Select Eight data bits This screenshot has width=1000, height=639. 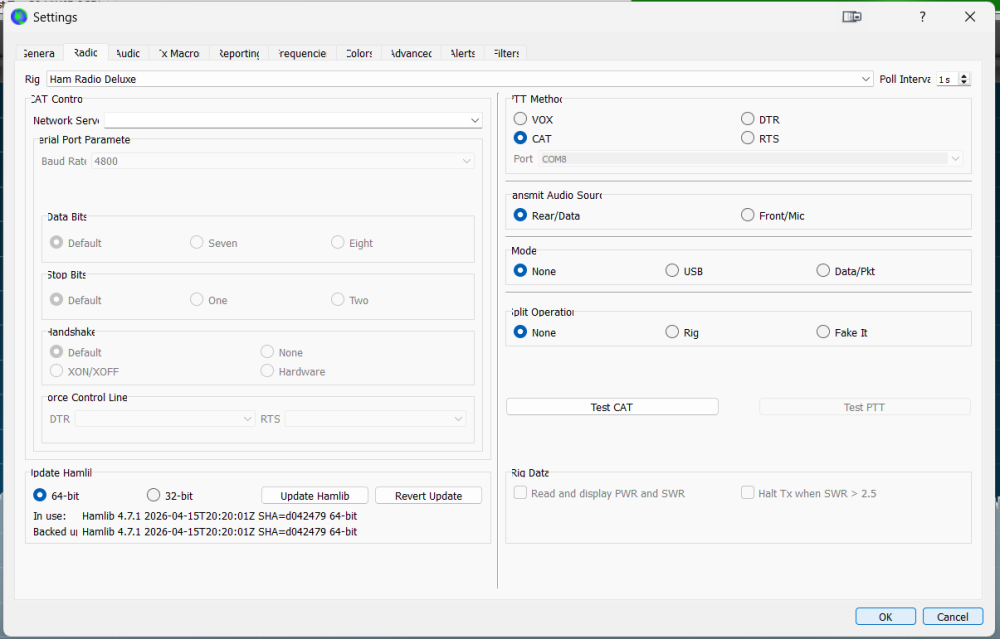(352, 243)
